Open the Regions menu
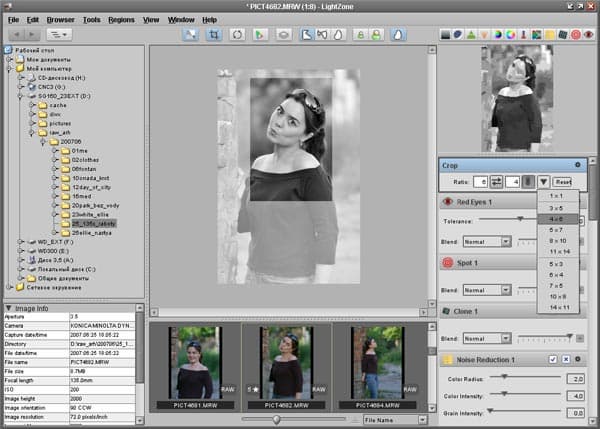The image size is (600, 429). (121, 19)
